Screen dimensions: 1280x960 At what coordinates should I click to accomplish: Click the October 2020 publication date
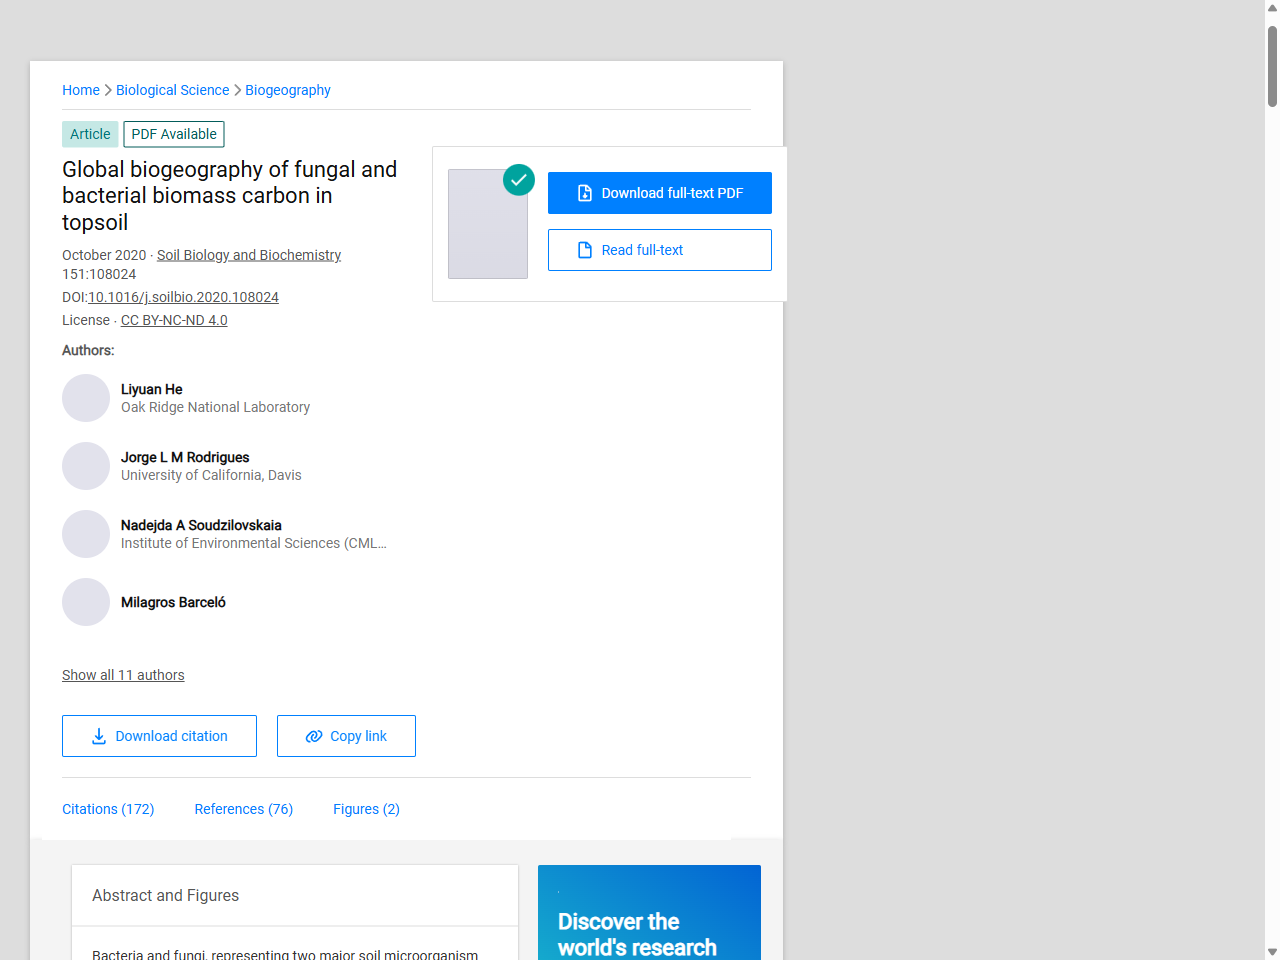(x=104, y=255)
